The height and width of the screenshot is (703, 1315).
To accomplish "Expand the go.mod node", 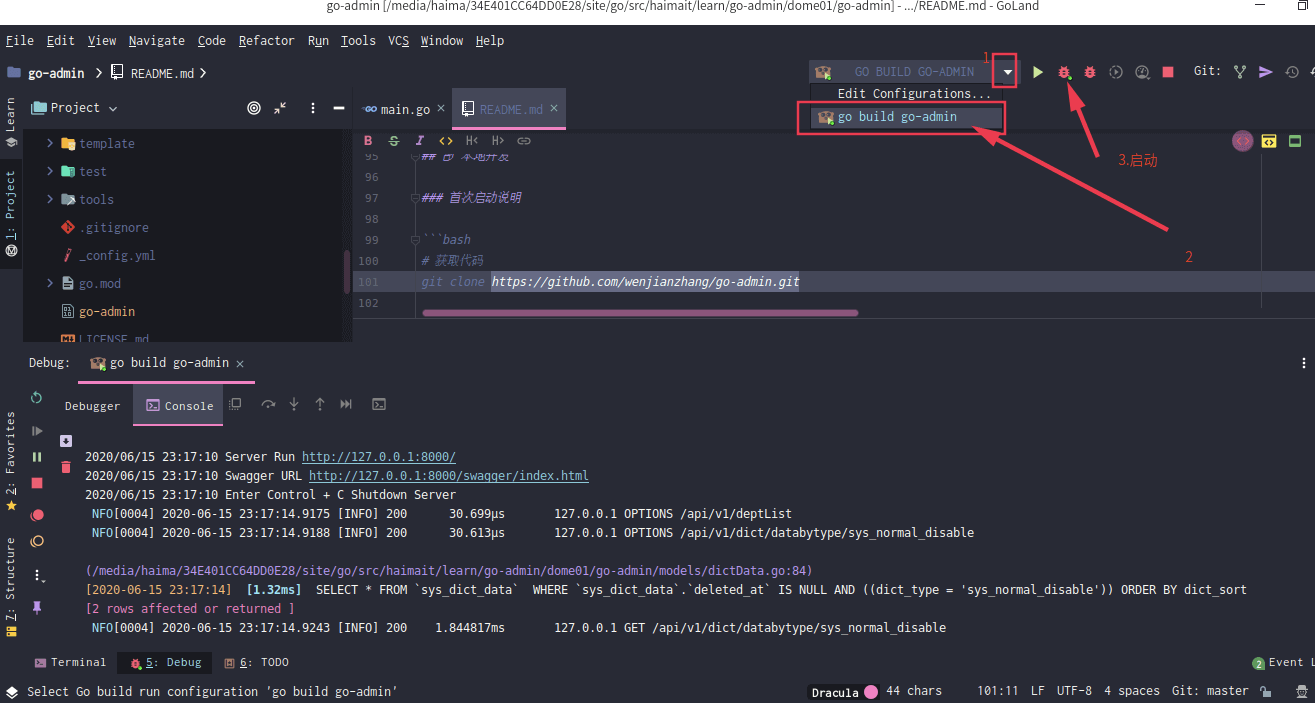I will pos(50,283).
